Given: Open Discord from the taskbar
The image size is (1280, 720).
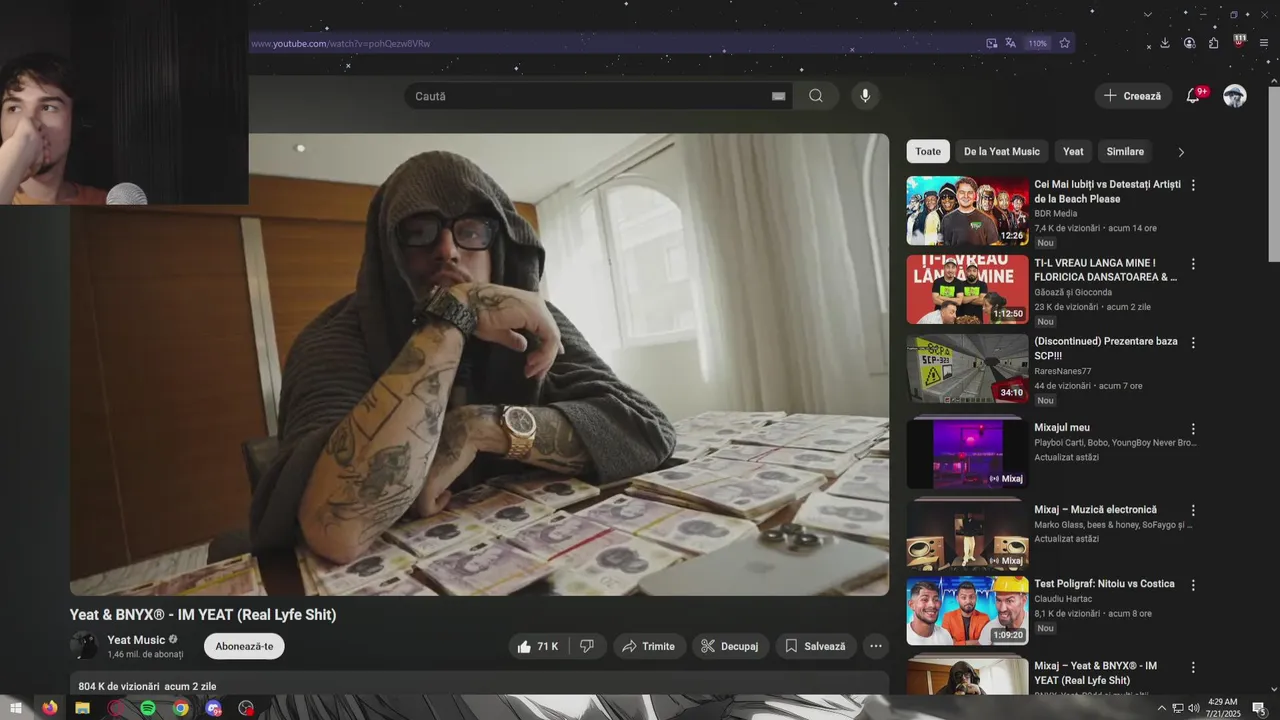Looking at the screenshot, I should (213, 708).
